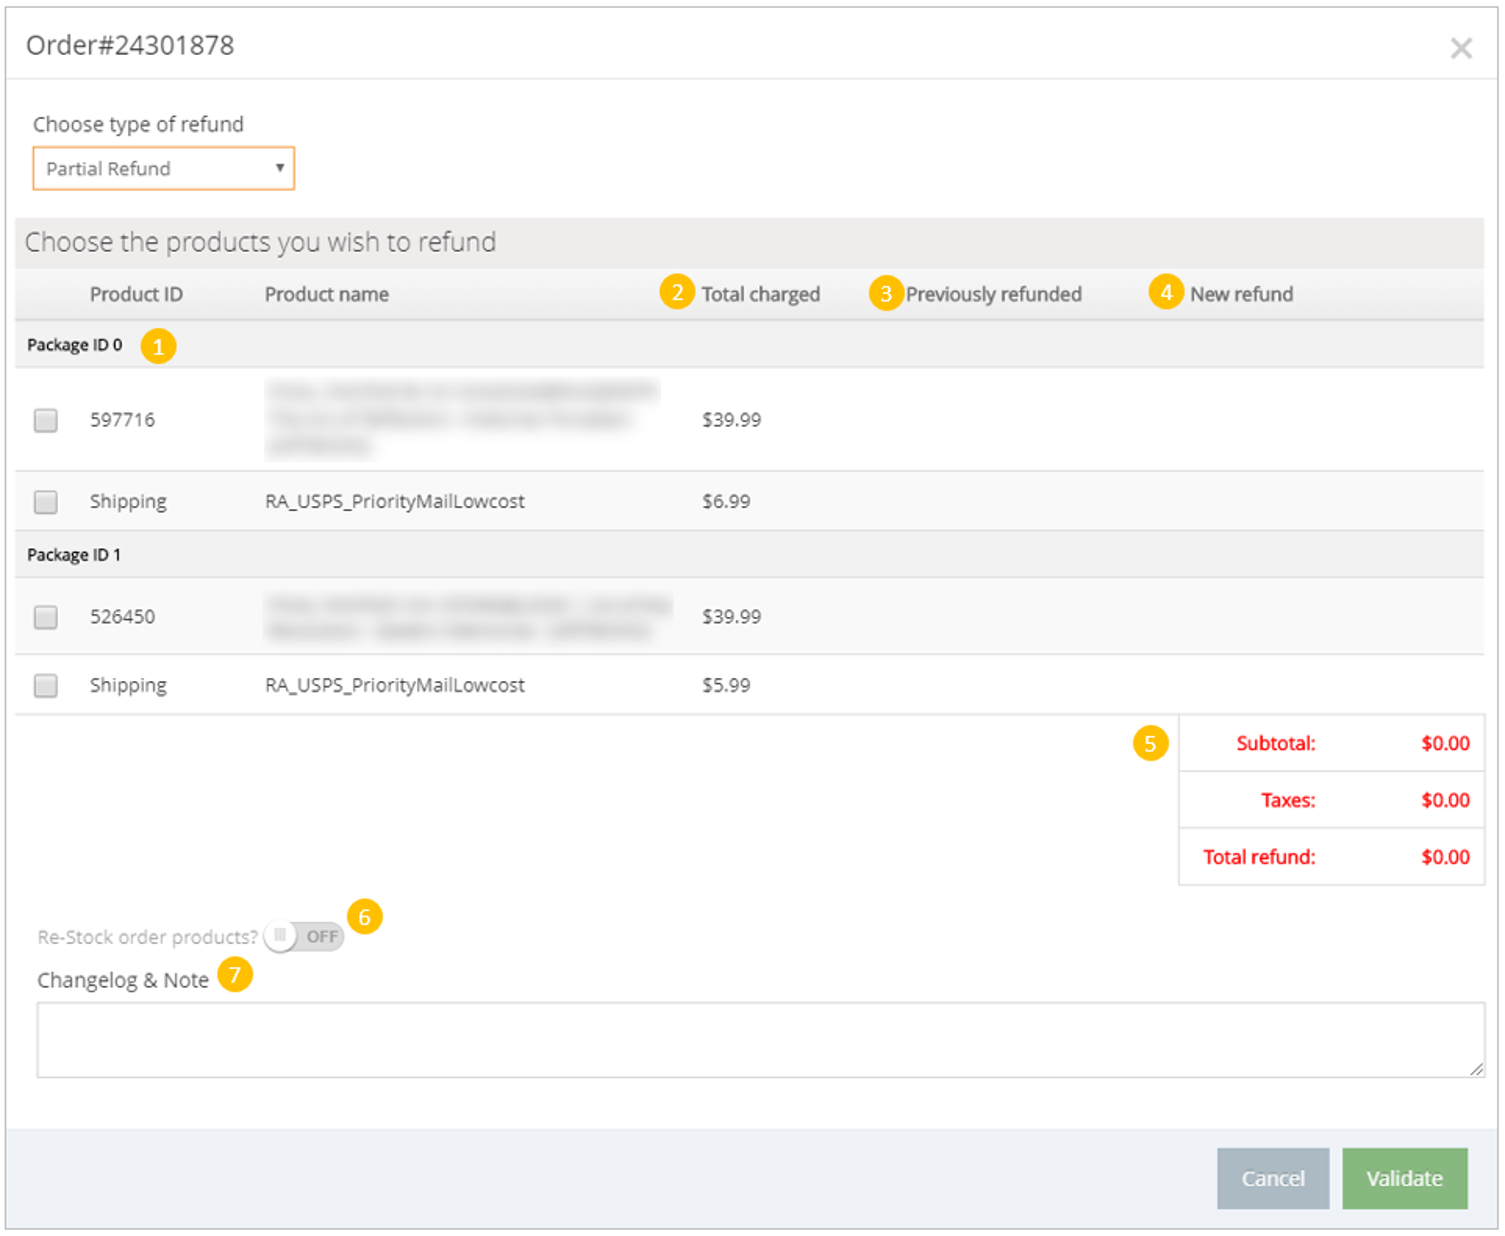Select the $5.99 Shipping checkbox
This screenshot has height=1236, width=1505.
coord(46,686)
